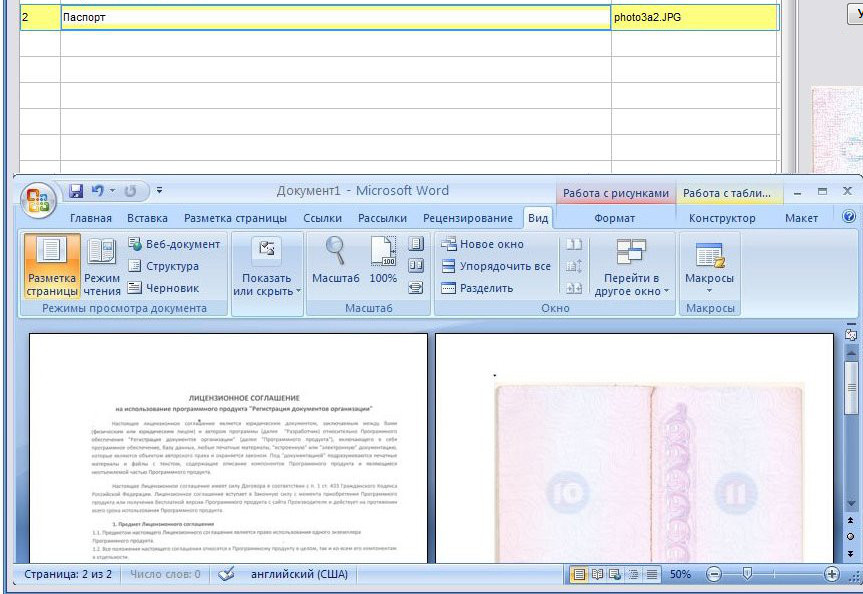Switch to Черновик draft view
This screenshot has width=863, height=594.
coord(163,288)
